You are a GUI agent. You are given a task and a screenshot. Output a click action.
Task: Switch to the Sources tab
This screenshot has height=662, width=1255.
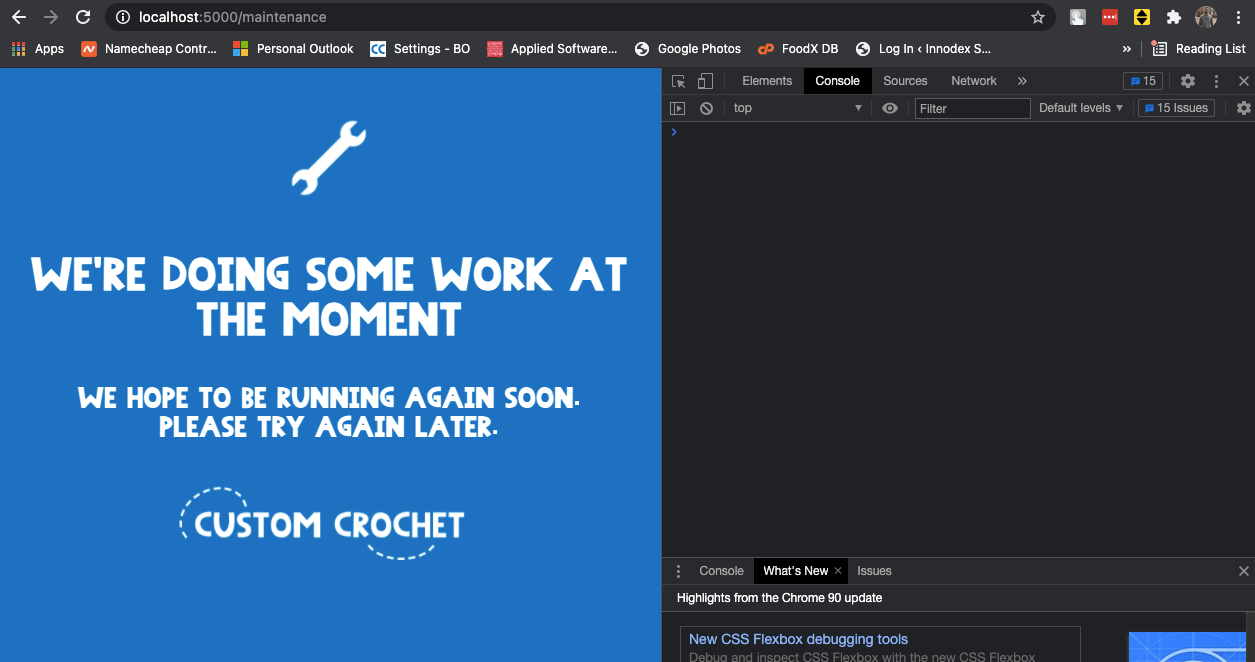(905, 81)
